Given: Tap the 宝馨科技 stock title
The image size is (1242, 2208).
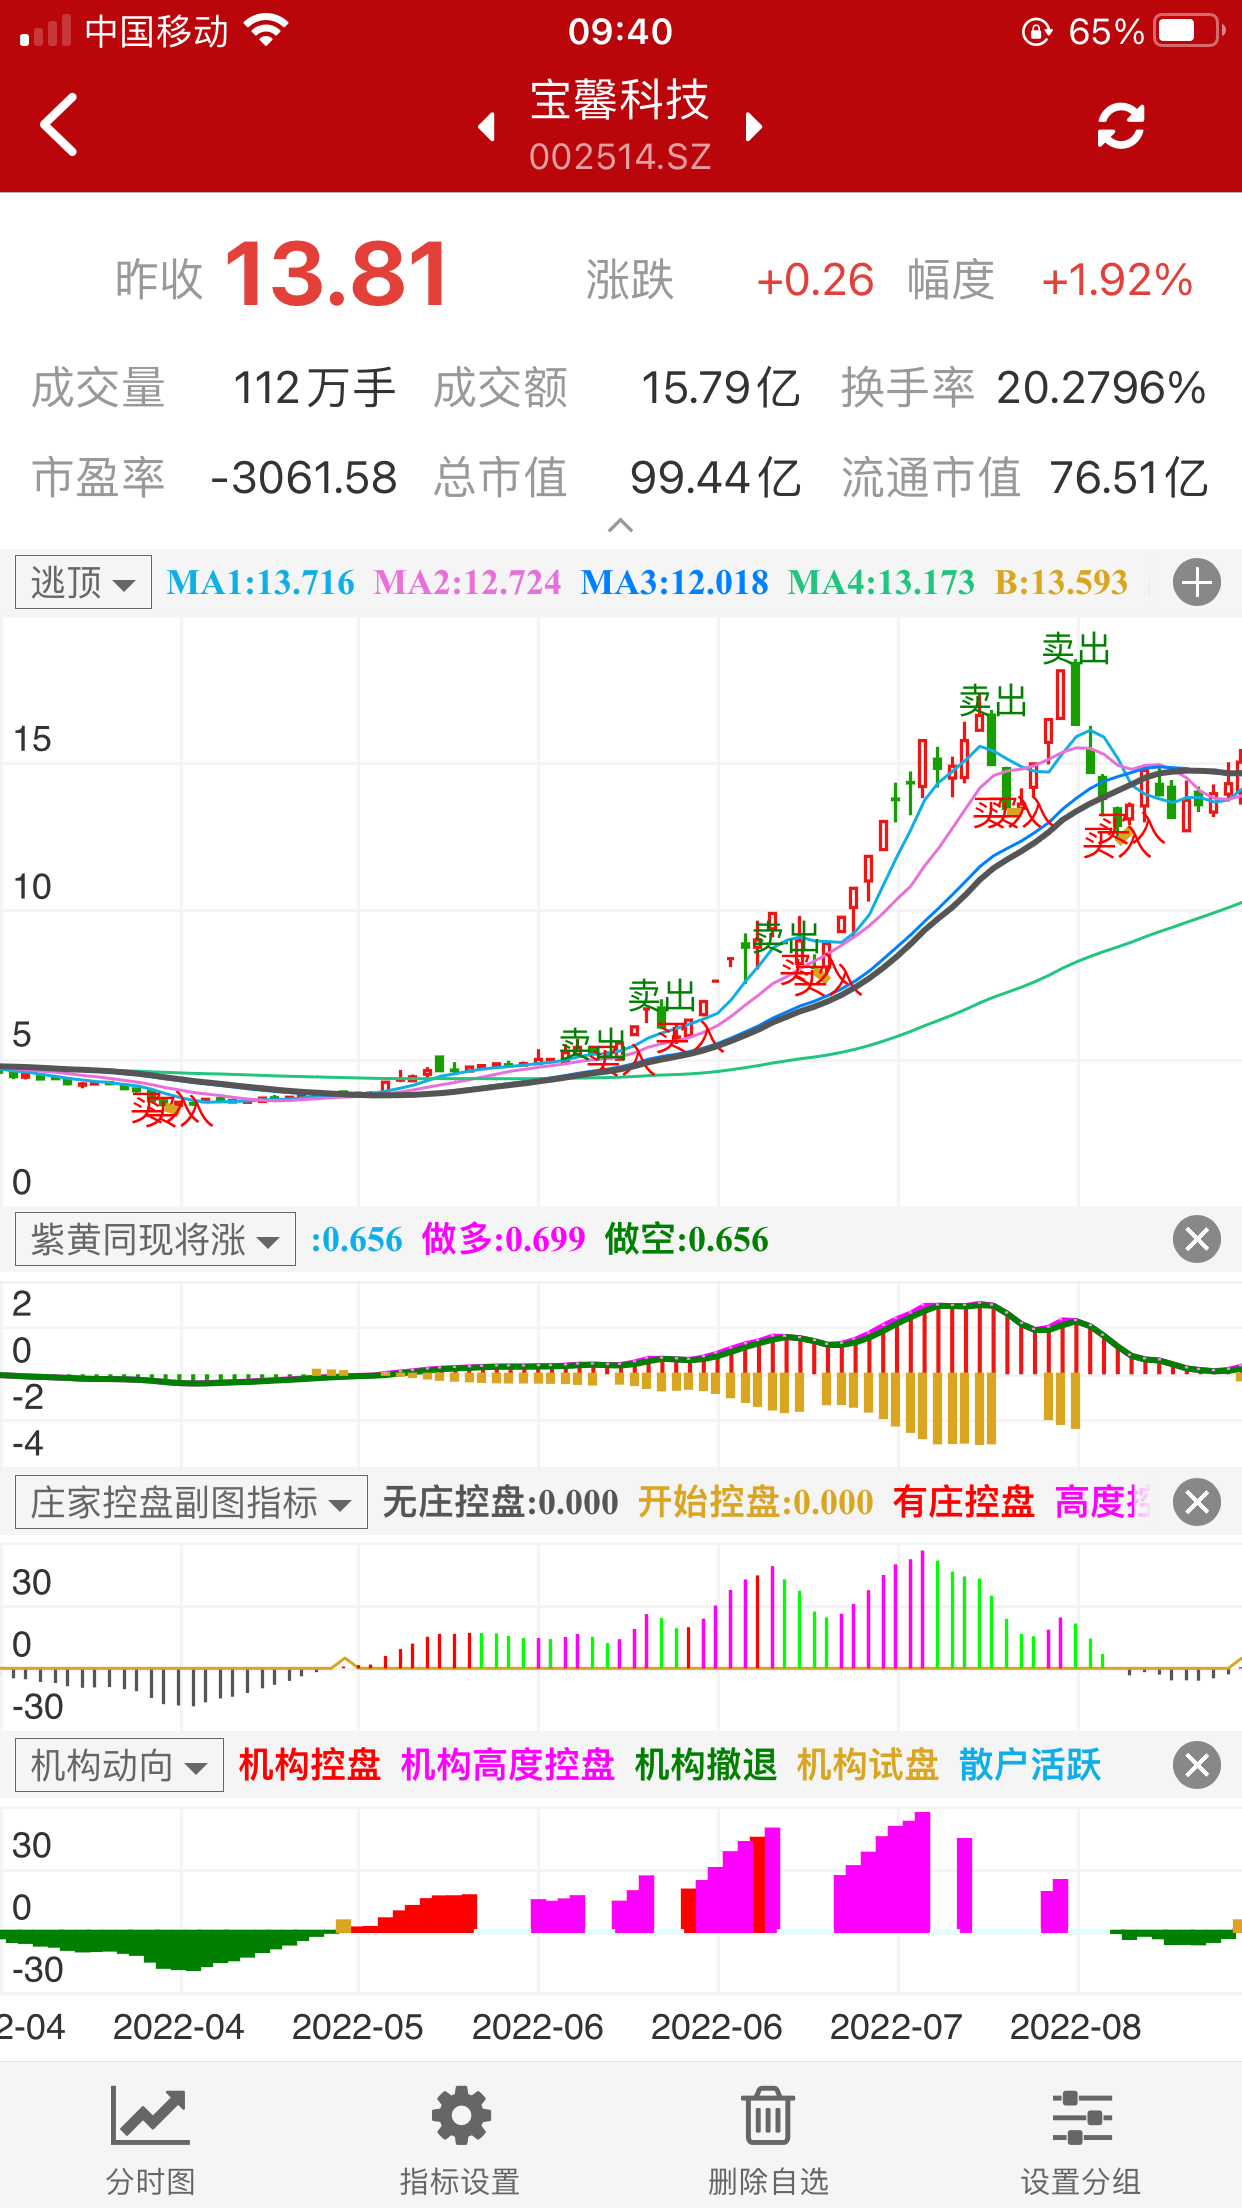Looking at the screenshot, I should [x=620, y=101].
